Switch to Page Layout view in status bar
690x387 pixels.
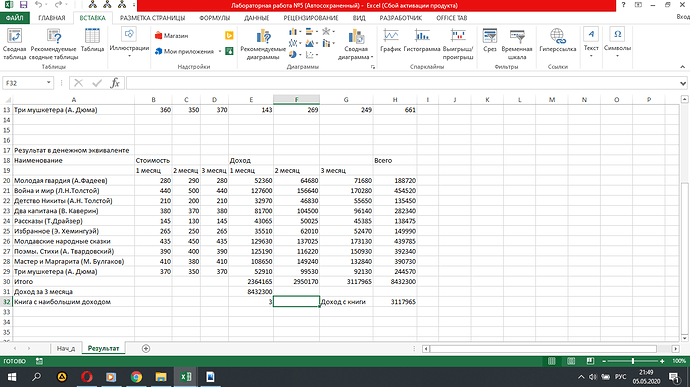coord(571,361)
